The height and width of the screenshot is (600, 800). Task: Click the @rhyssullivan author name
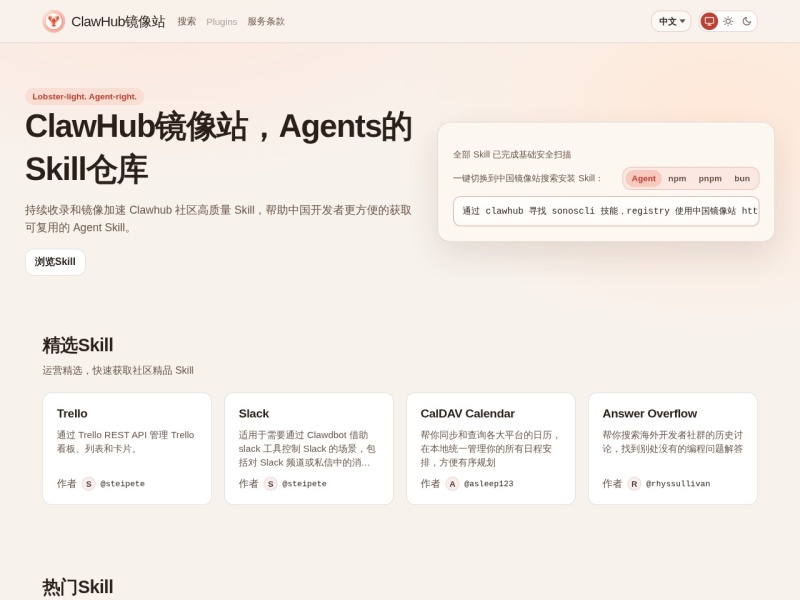tap(678, 484)
